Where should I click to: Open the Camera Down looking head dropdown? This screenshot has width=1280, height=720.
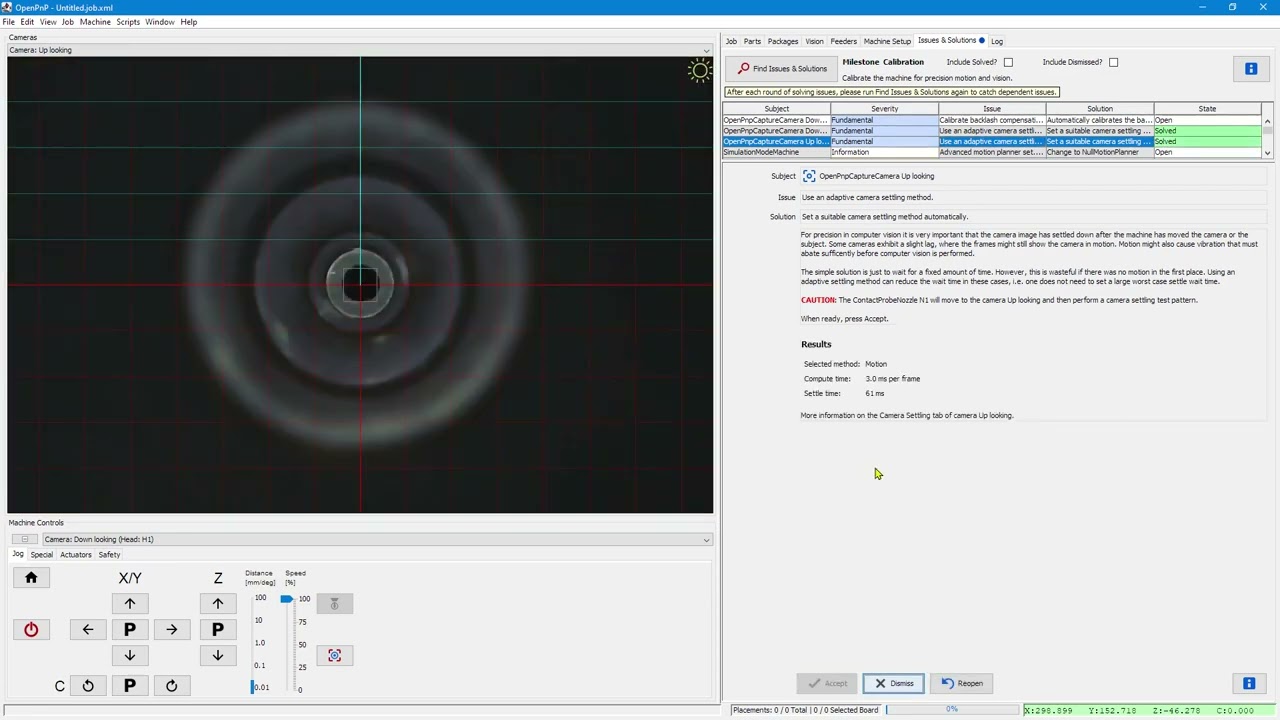point(377,540)
